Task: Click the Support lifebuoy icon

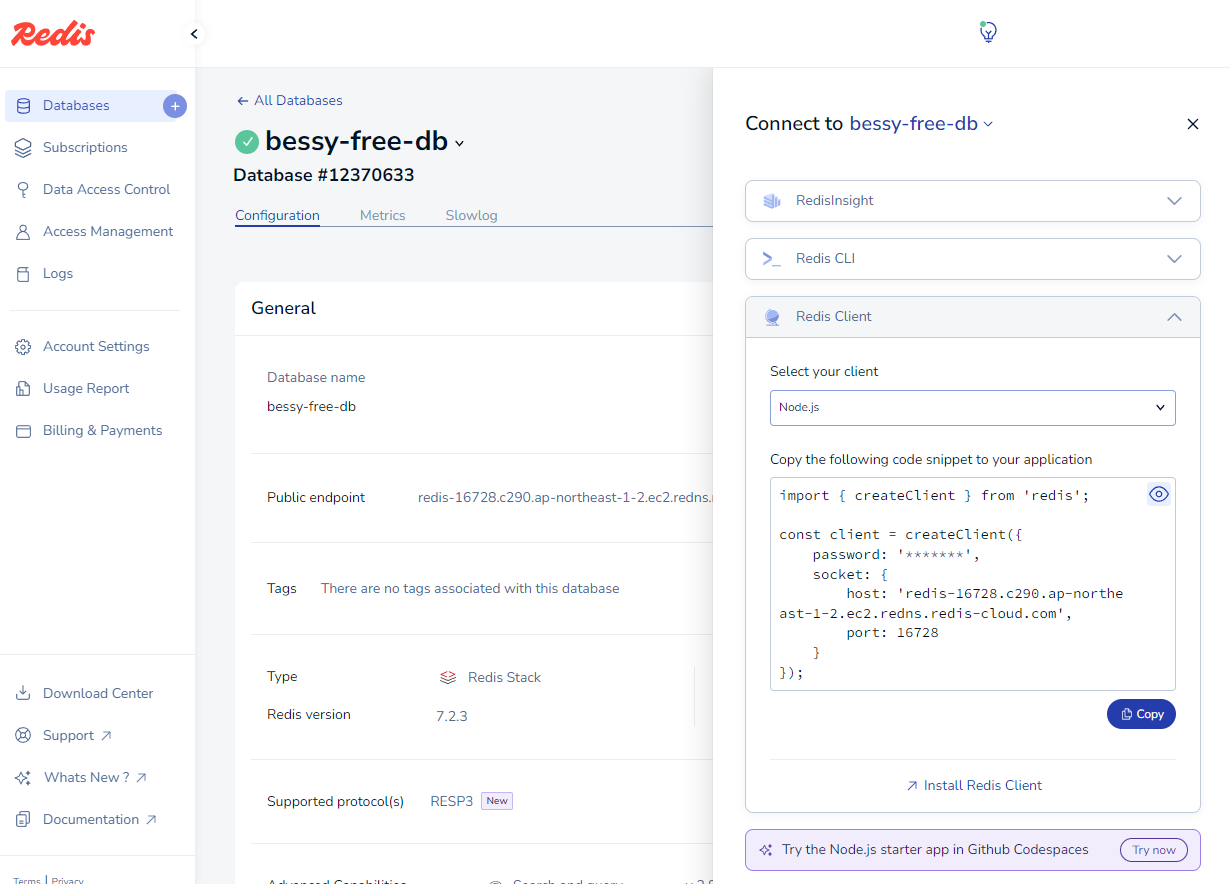Action: pyautogui.click(x=23, y=735)
